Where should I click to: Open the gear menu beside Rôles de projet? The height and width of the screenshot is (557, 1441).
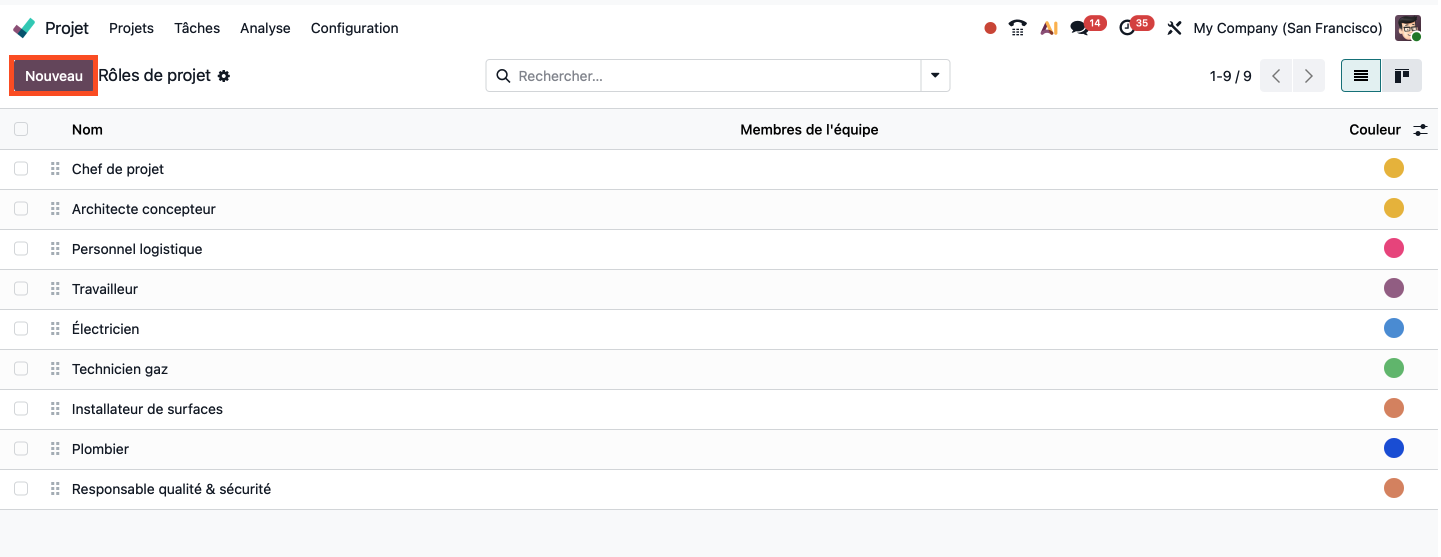pyautogui.click(x=224, y=76)
